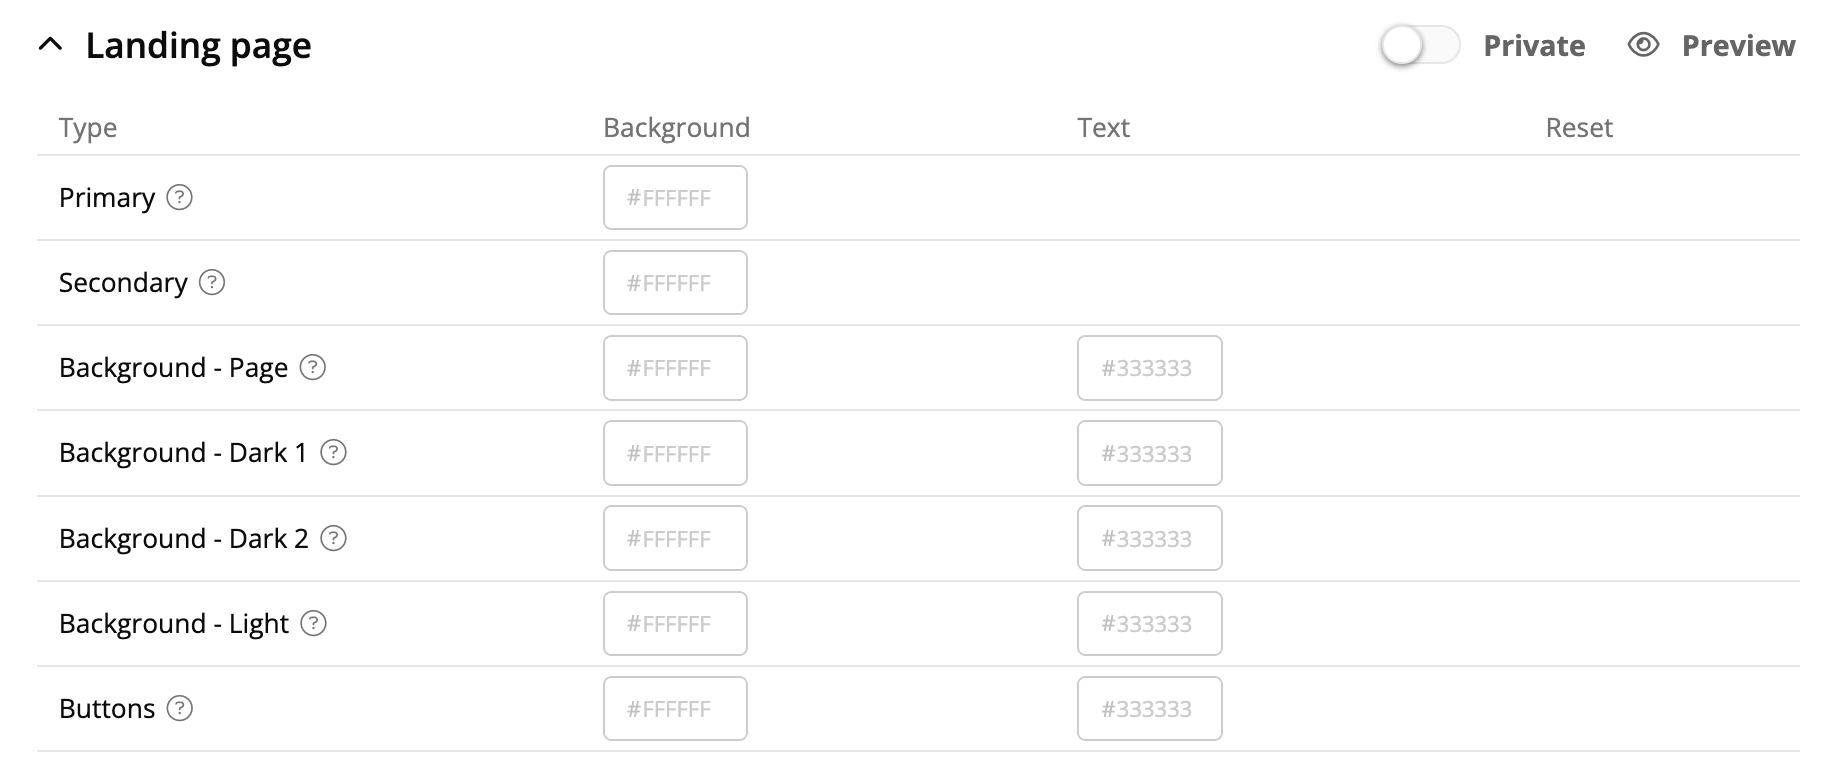Screen dimensions: 1828x778
Task: Click help icon beside Background - Dark 2
Action: coord(333,538)
